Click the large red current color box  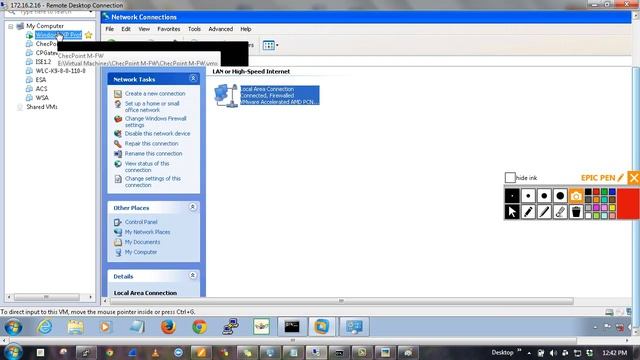(628, 204)
